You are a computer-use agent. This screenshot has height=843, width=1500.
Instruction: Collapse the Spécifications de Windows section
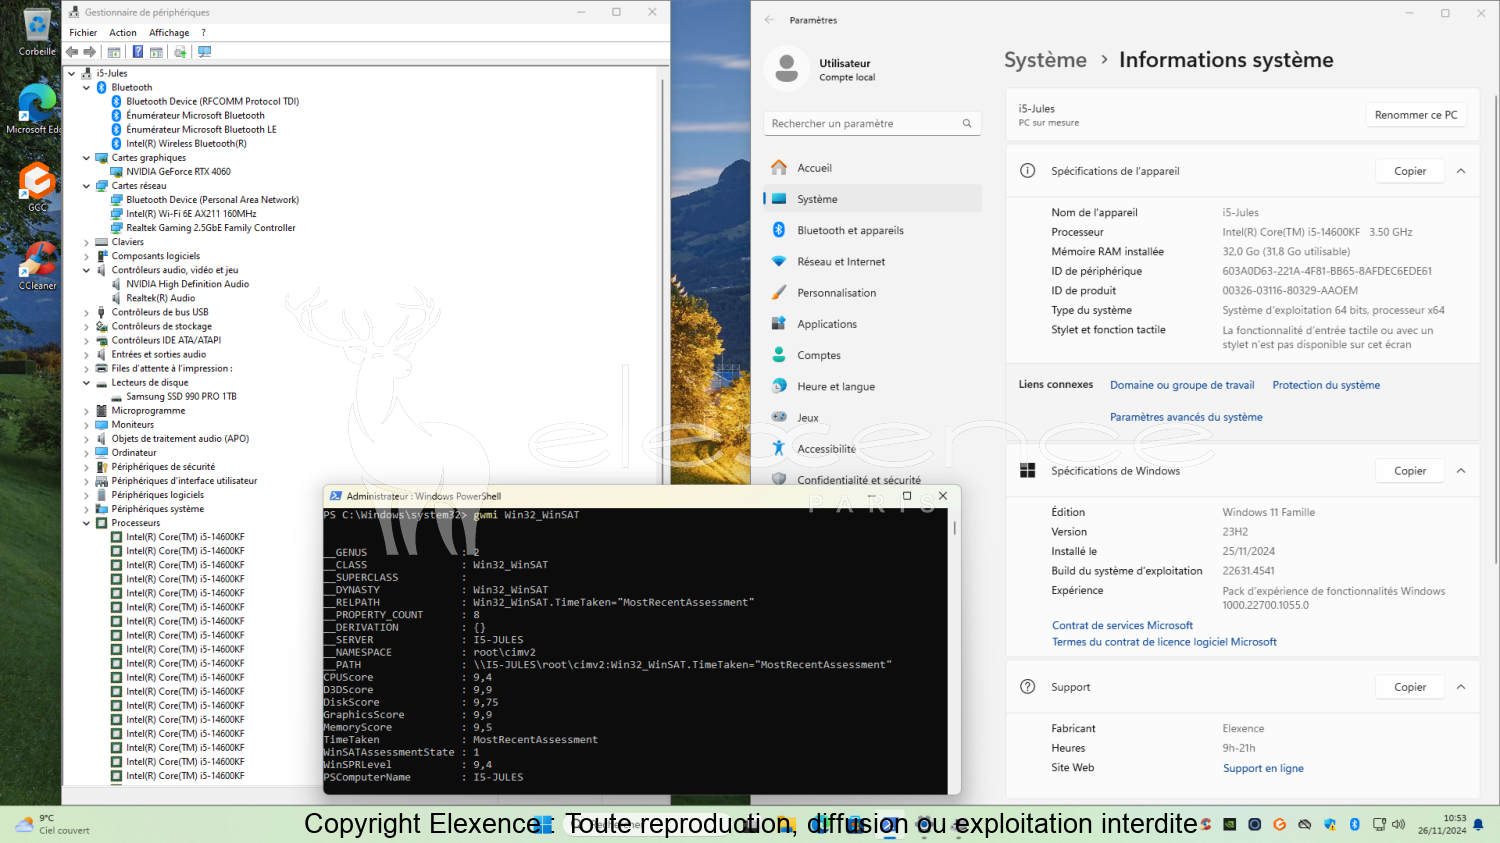coord(1461,471)
